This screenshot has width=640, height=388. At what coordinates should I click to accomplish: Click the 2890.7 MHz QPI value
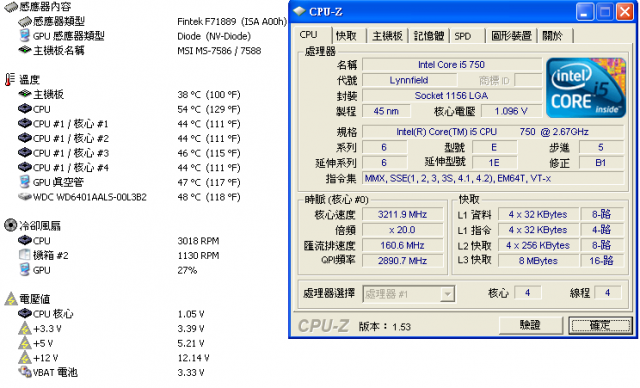402,261
